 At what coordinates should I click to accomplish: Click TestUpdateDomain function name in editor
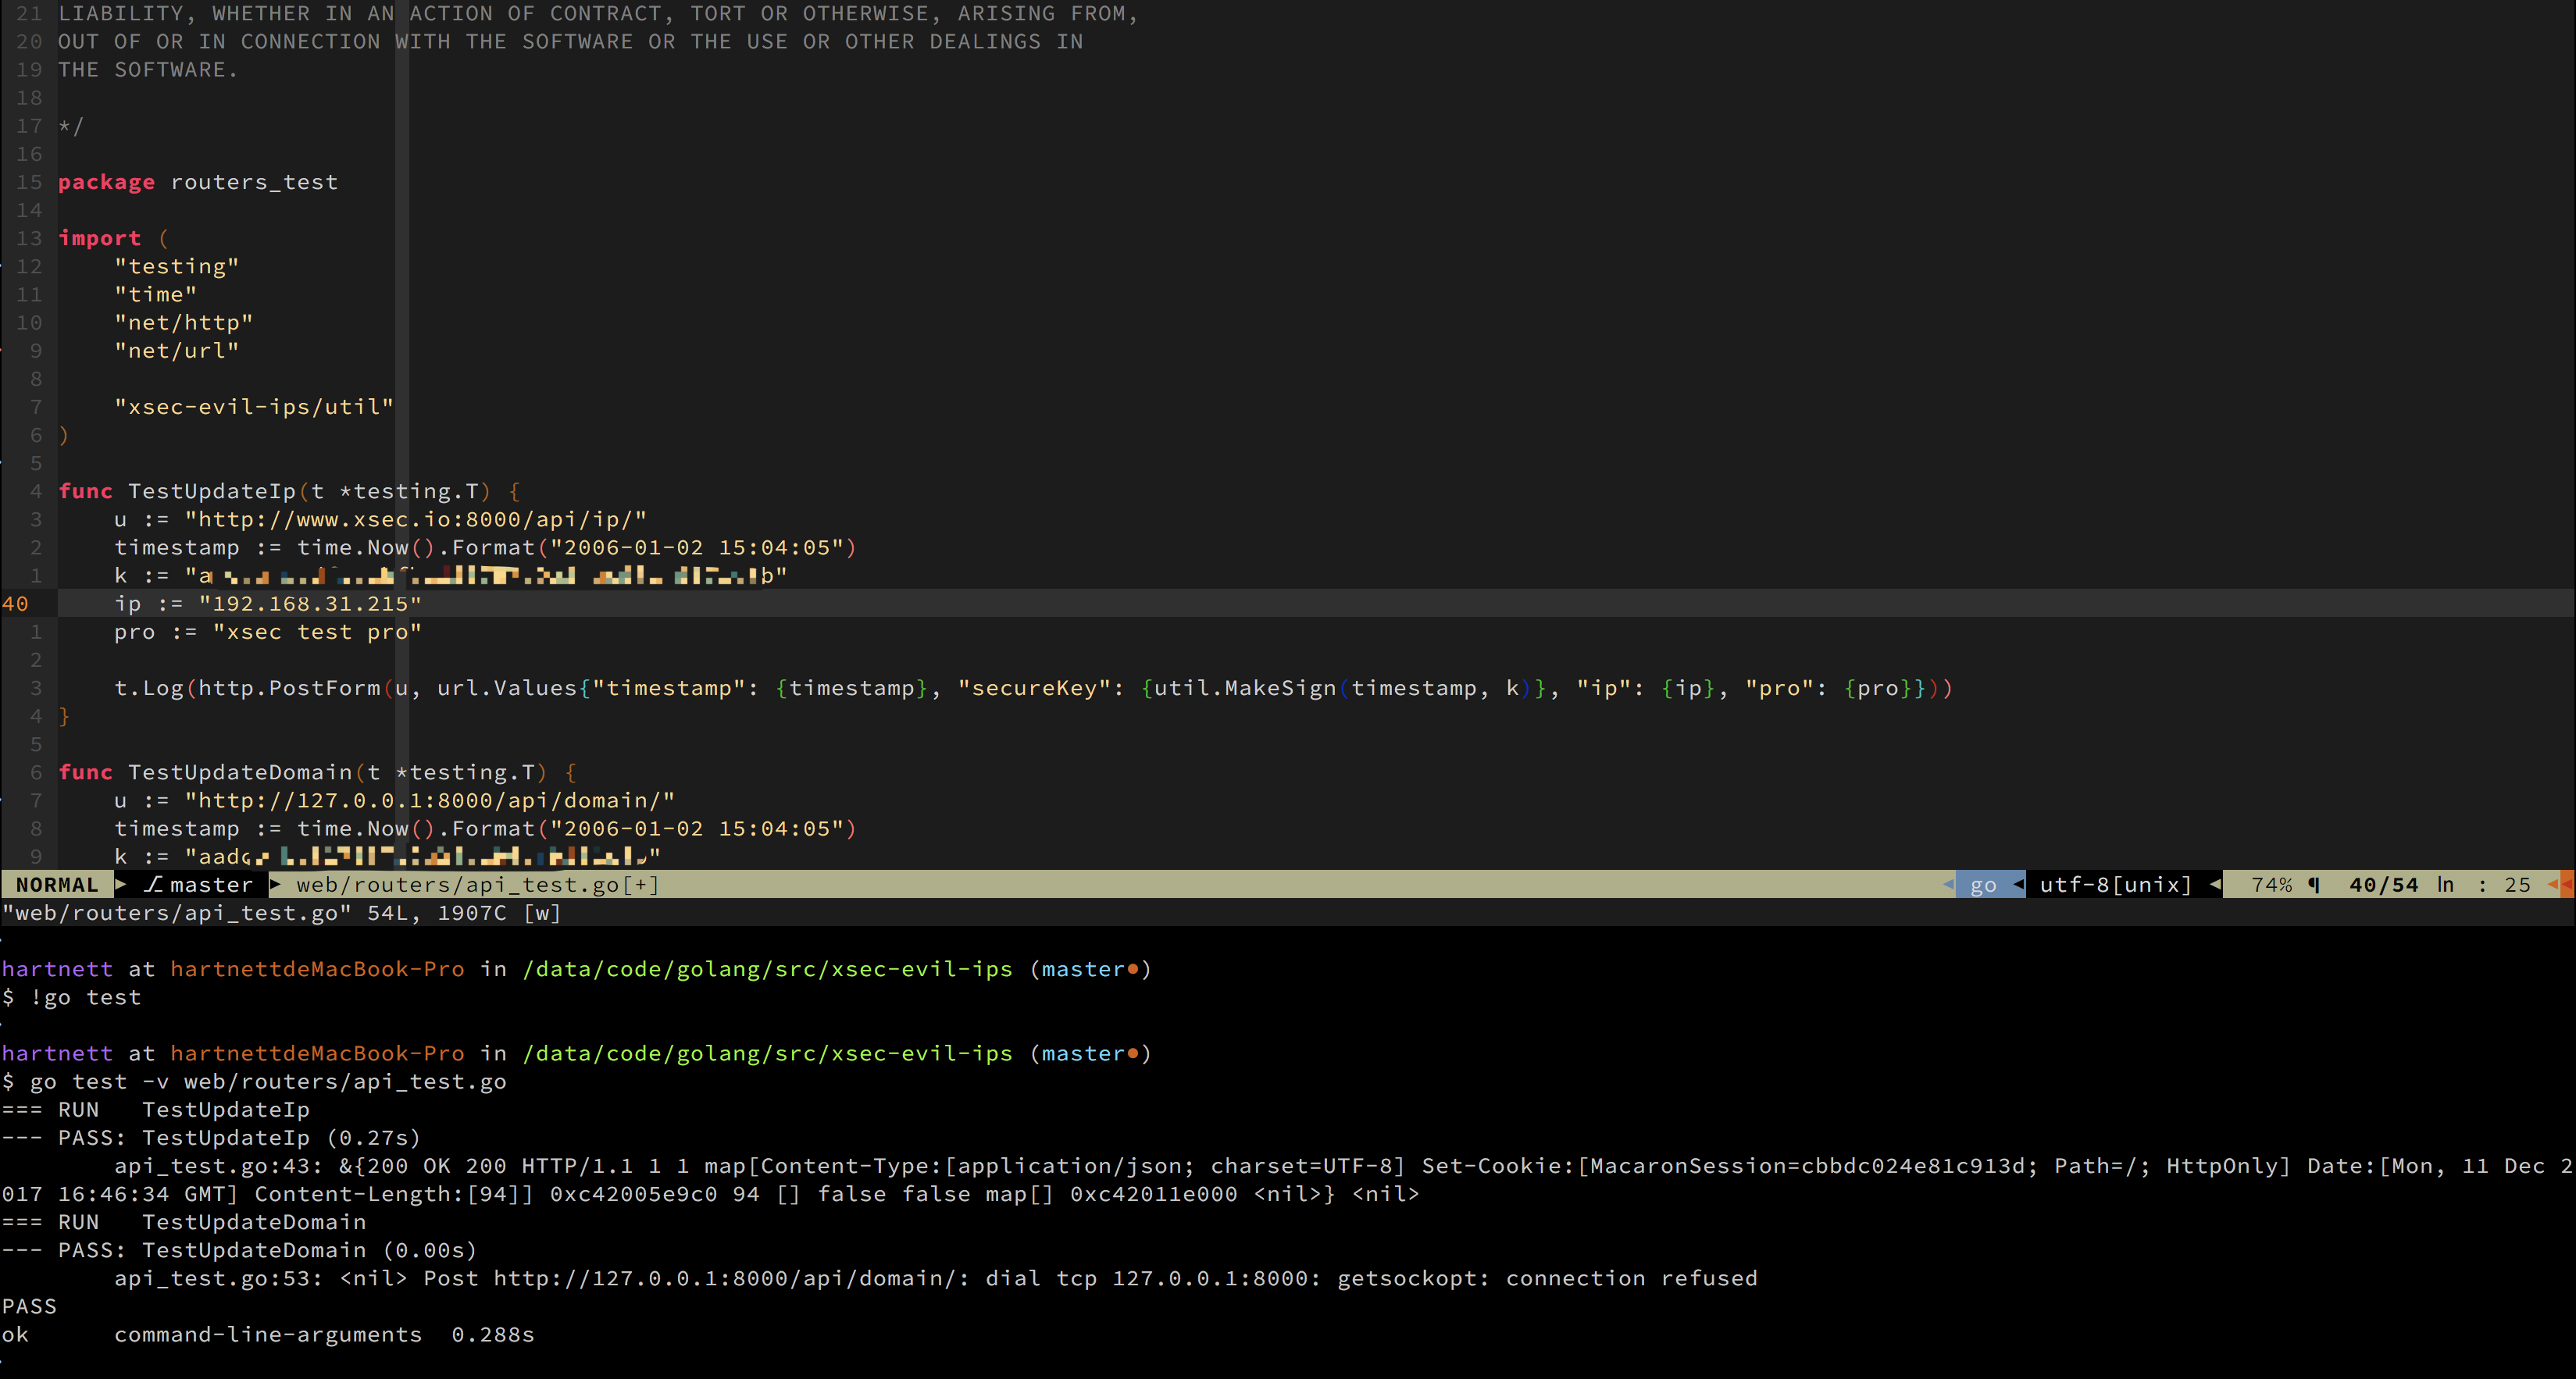240,772
